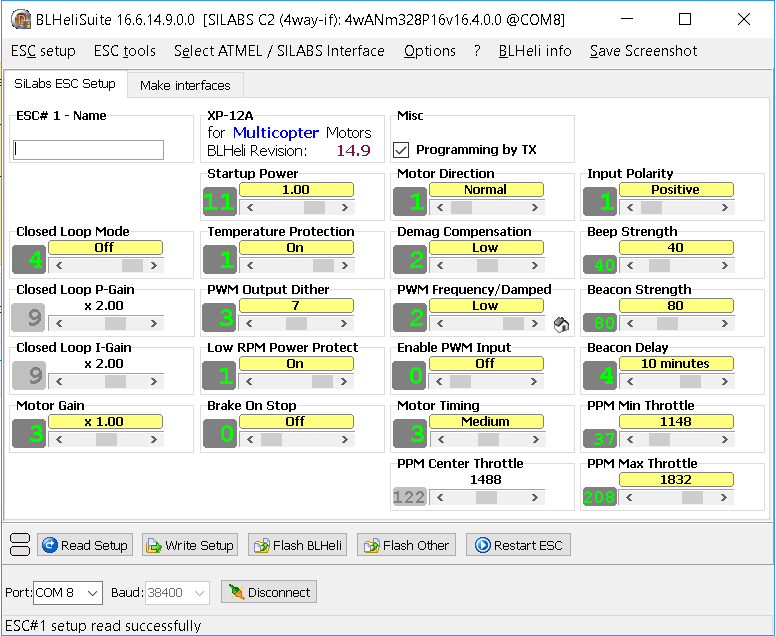The height and width of the screenshot is (636, 776).
Task: Click Motor Direction right arrow
Action: coord(535,208)
